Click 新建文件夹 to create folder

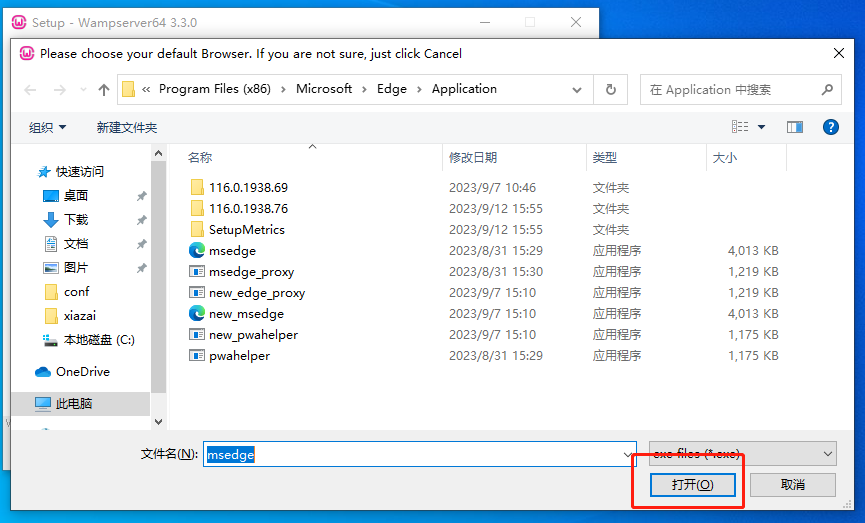(126, 127)
